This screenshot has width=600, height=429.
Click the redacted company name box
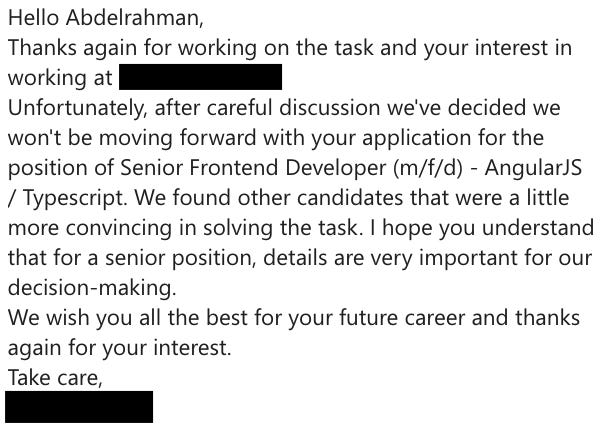201,77
